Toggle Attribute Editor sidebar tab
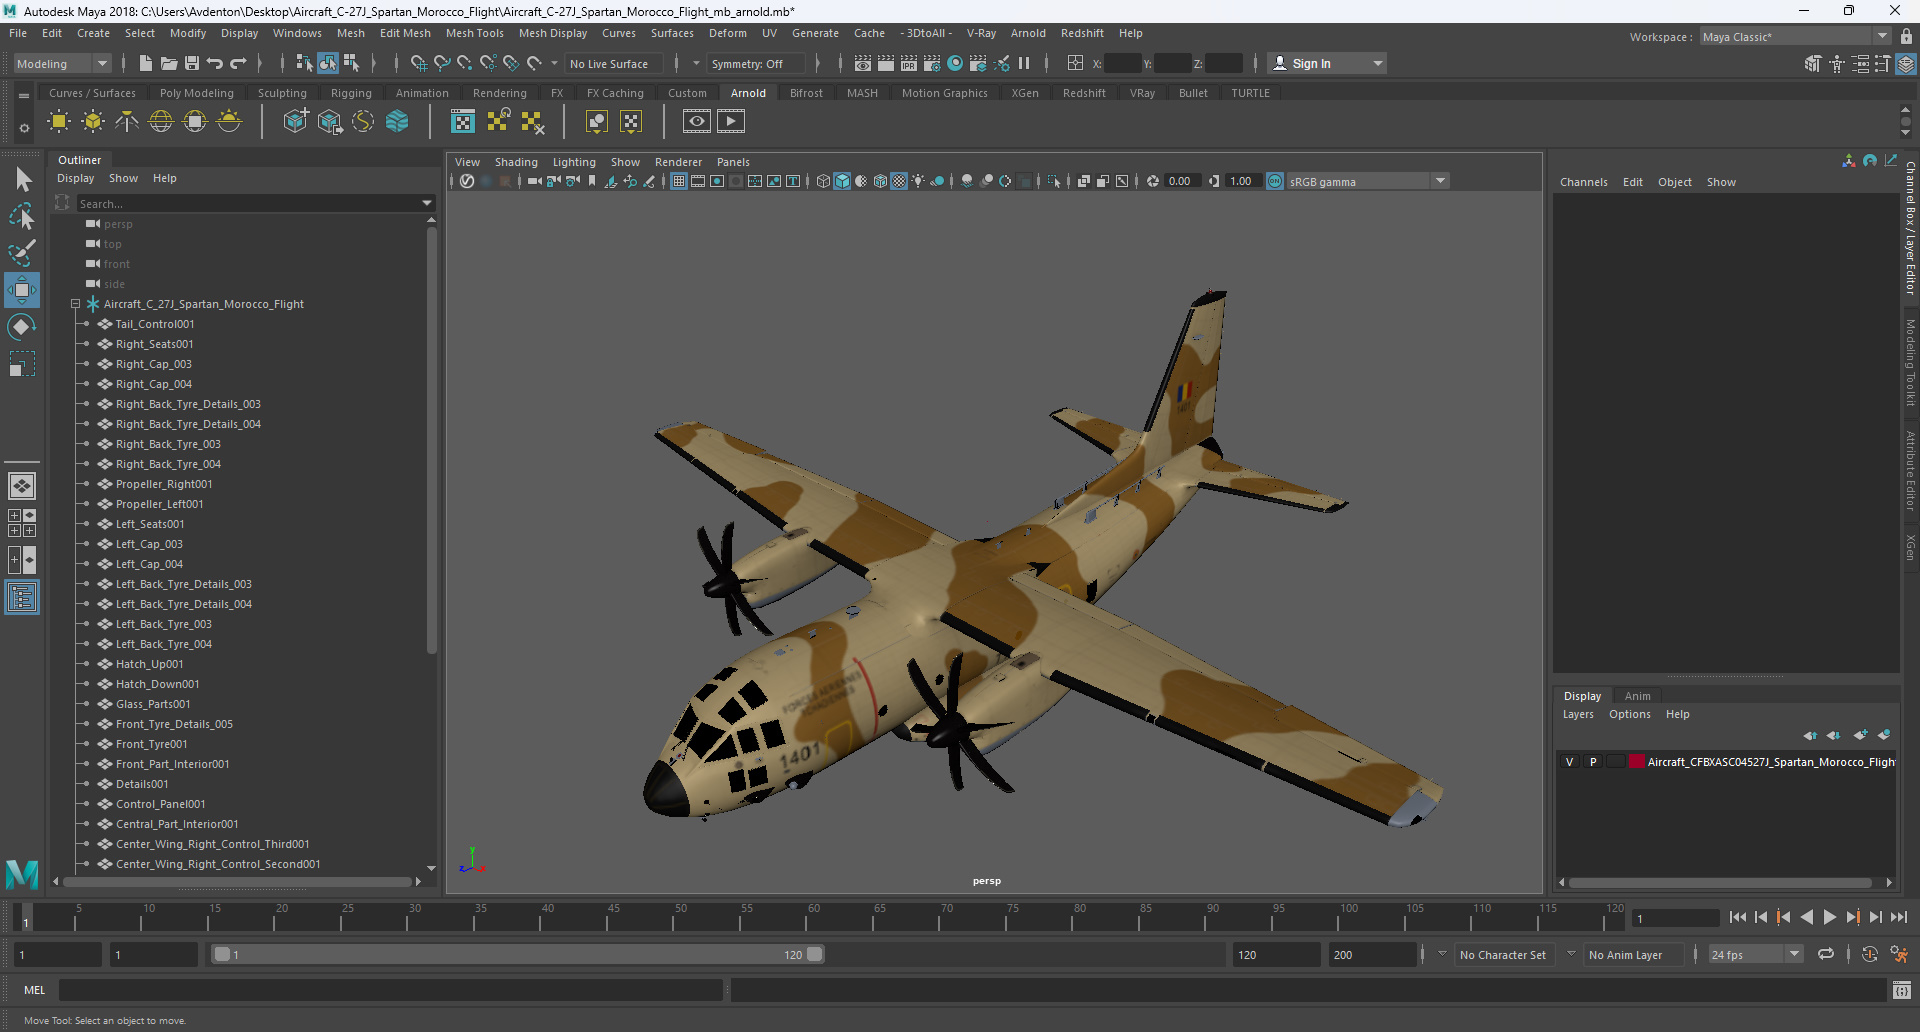Viewport: 1920px width, 1032px height. tap(1910, 471)
